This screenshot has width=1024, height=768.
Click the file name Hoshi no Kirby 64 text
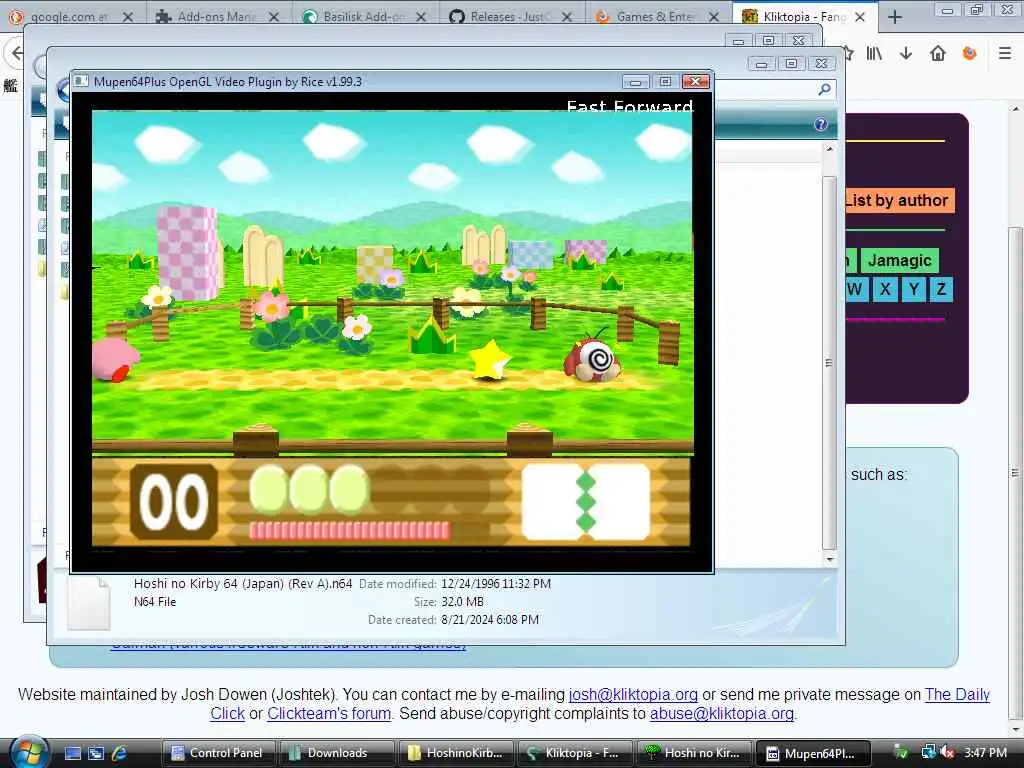pyautogui.click(x=243, y=584)
